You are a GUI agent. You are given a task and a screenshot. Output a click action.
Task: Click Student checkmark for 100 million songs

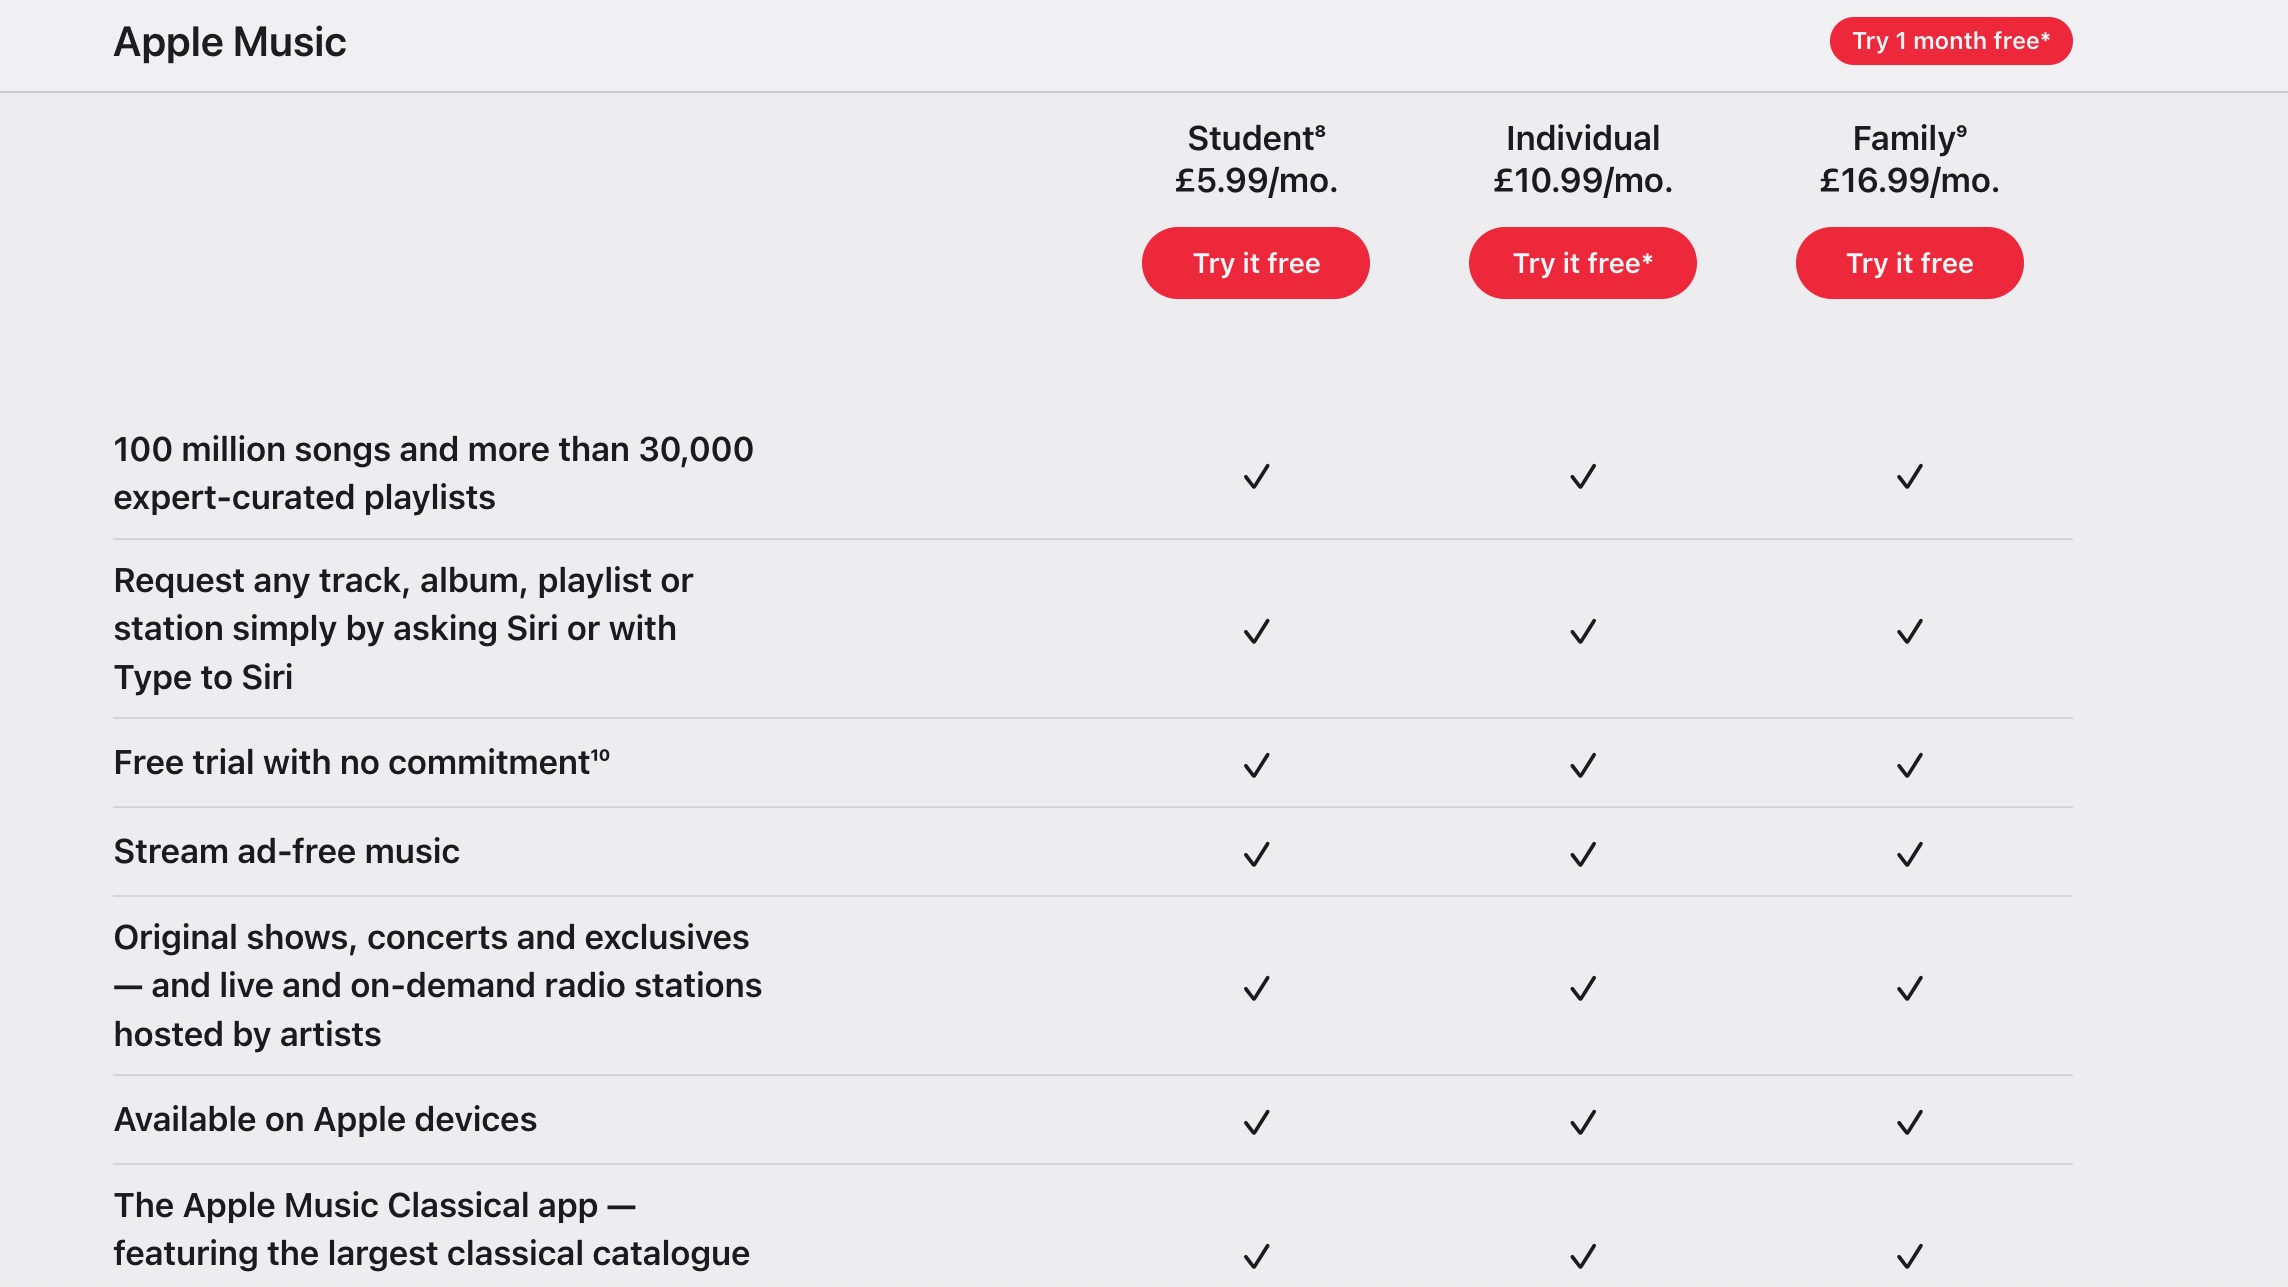click(1256, 476)
